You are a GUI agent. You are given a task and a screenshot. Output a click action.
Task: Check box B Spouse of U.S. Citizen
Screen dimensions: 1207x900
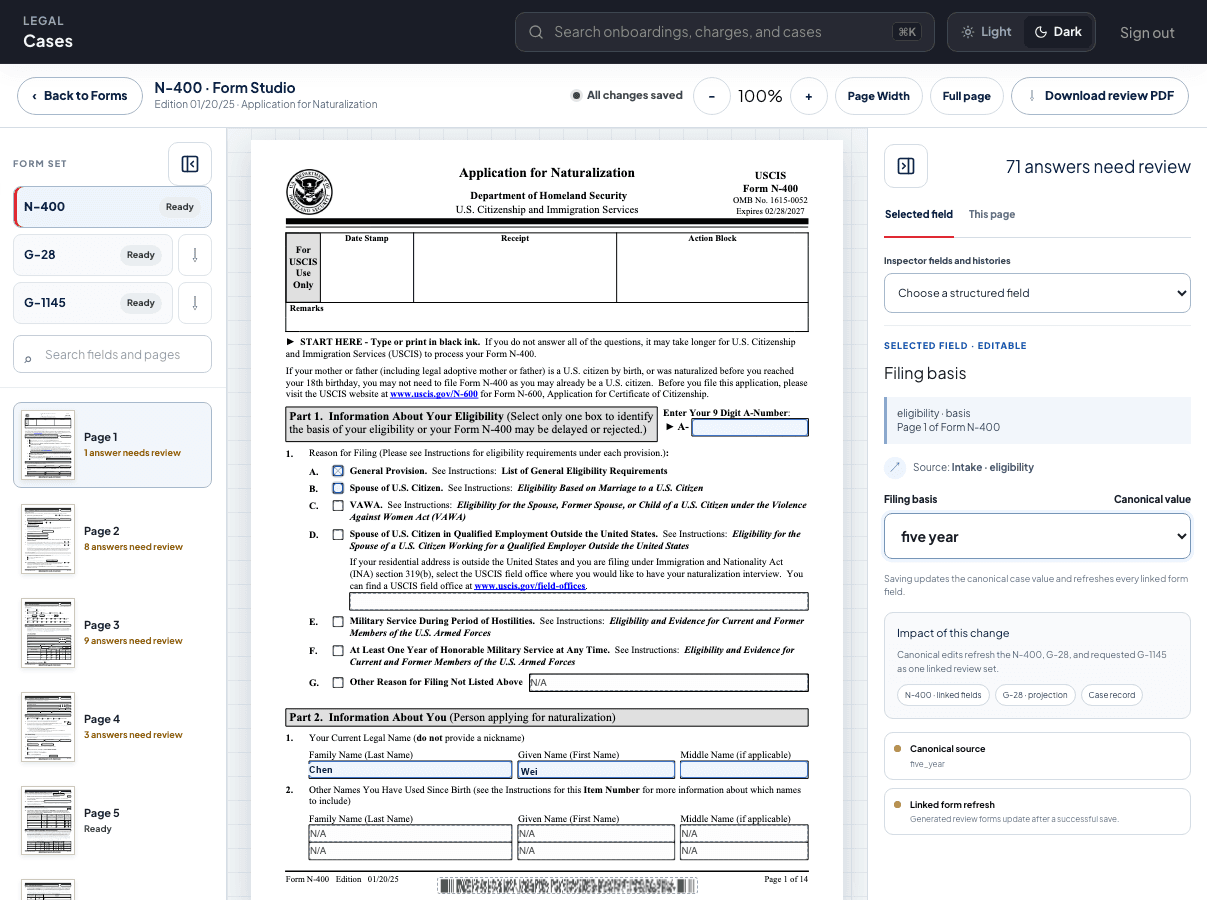click(338, 488)
